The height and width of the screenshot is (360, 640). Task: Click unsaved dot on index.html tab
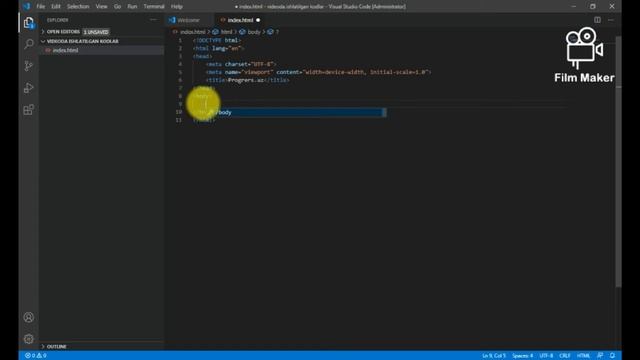pyautogui.click(x=258, y=20)
